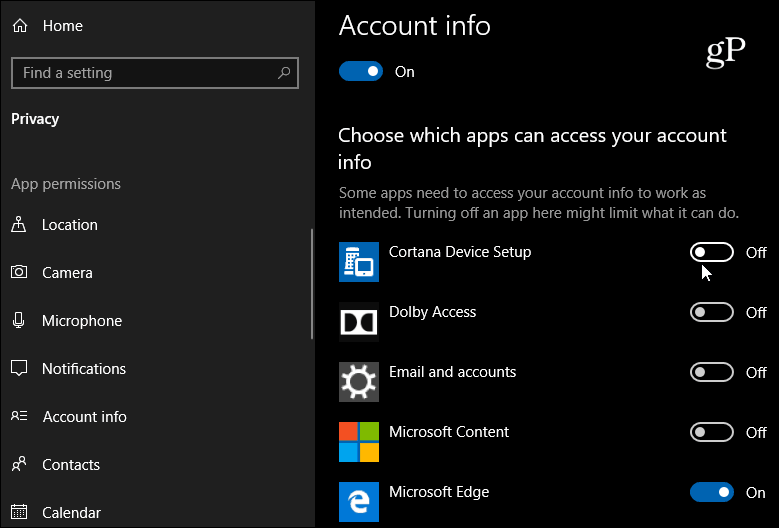Click the App permissions section label
Screen dimensions: 779x528
point(66,184)
